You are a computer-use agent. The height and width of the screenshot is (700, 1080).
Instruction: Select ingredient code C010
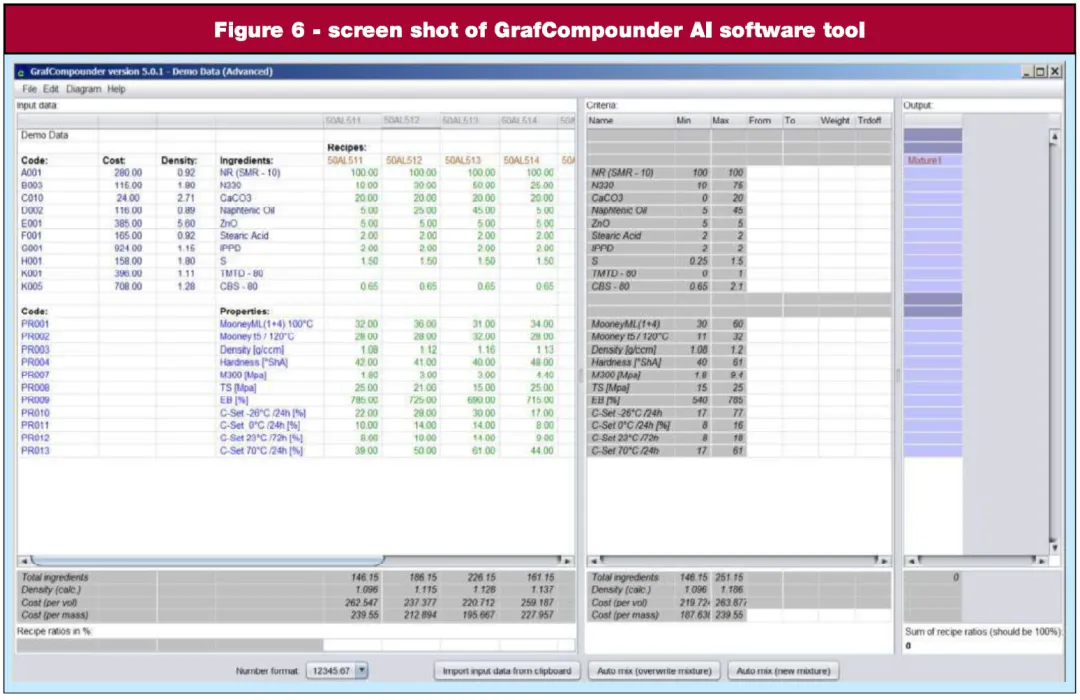[32, 198]
